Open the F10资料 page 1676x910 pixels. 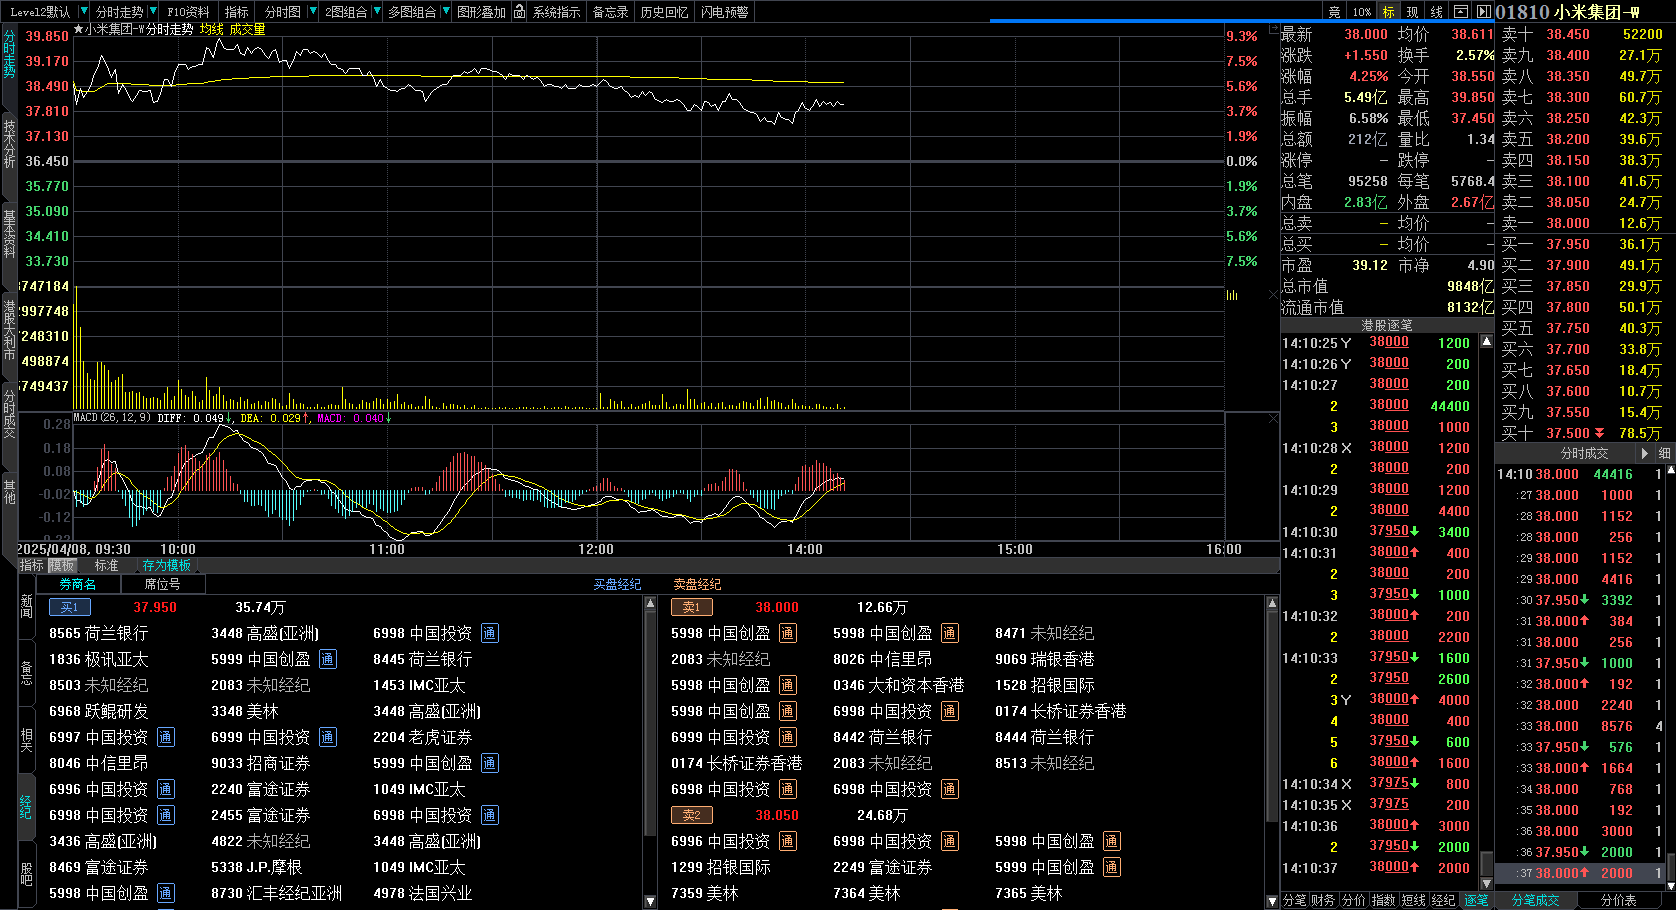click(x=188, y=12)
